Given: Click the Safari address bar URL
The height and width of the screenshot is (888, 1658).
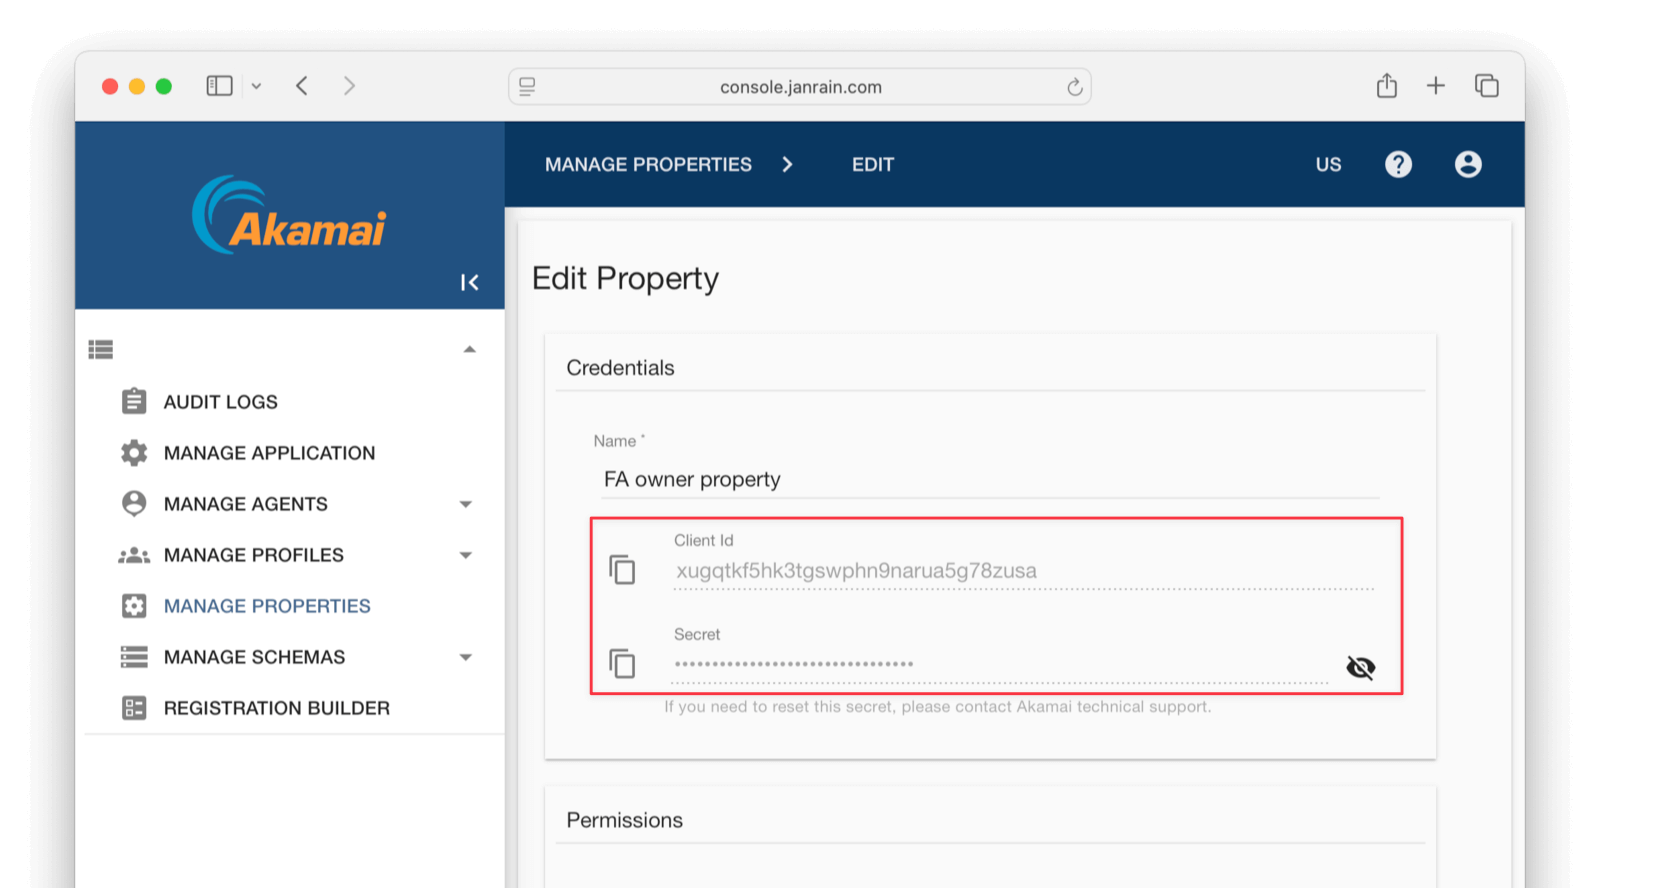Looking at the screenshot, I should [801, 87].
